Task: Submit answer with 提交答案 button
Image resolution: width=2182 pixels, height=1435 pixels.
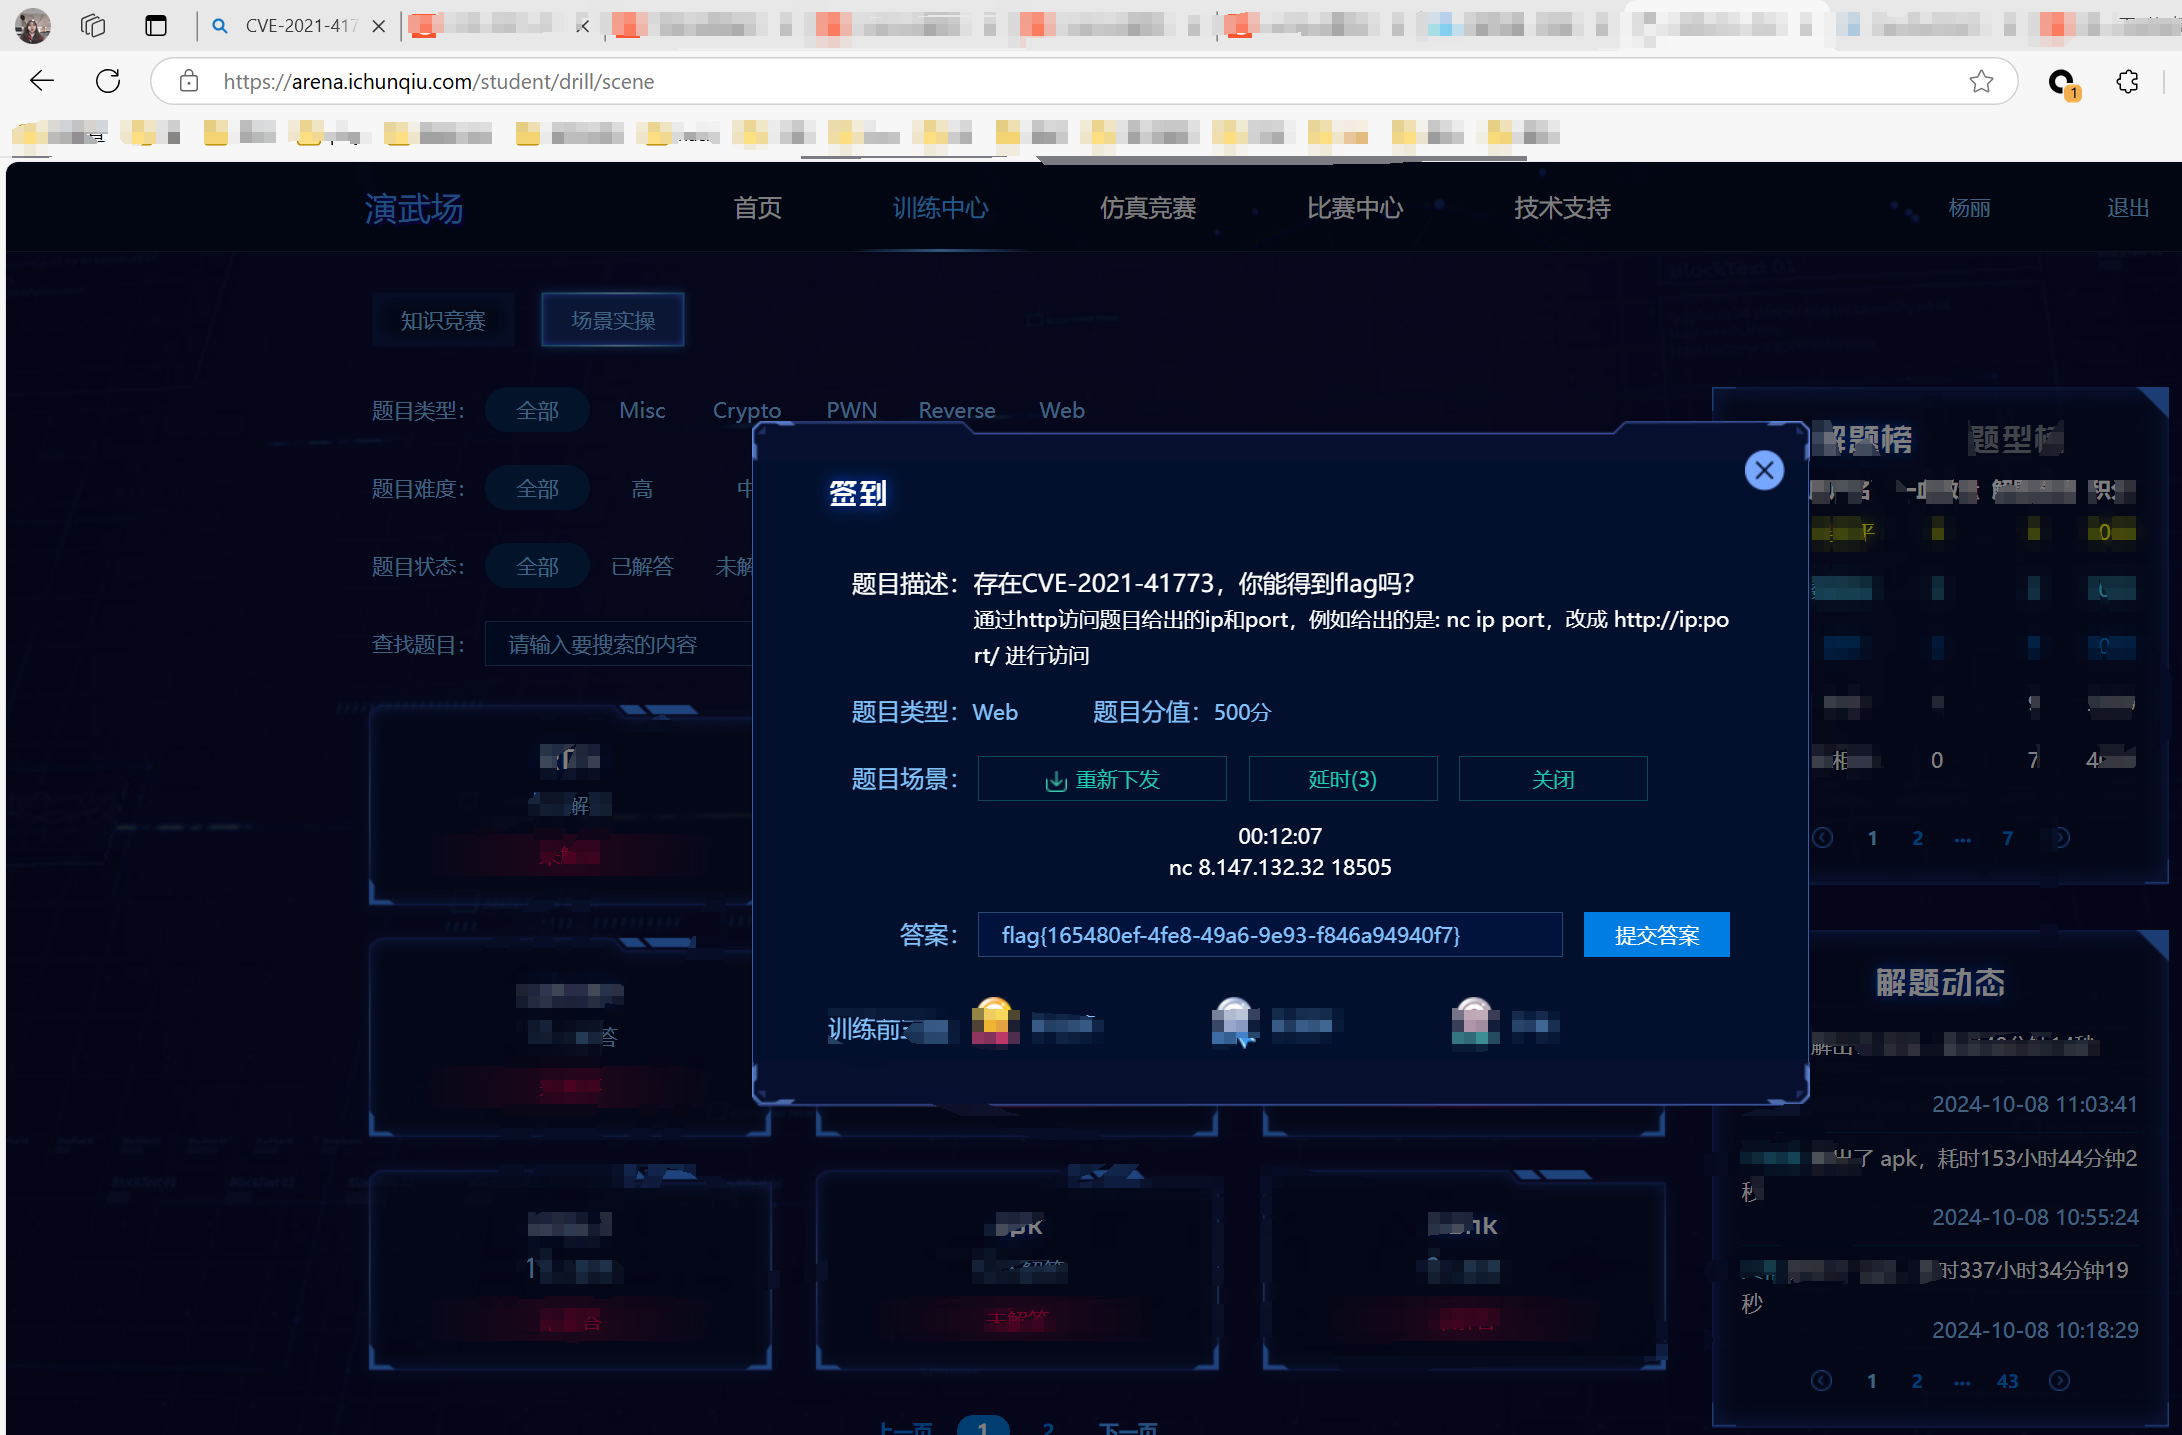Action: [x=1657, y=935]
